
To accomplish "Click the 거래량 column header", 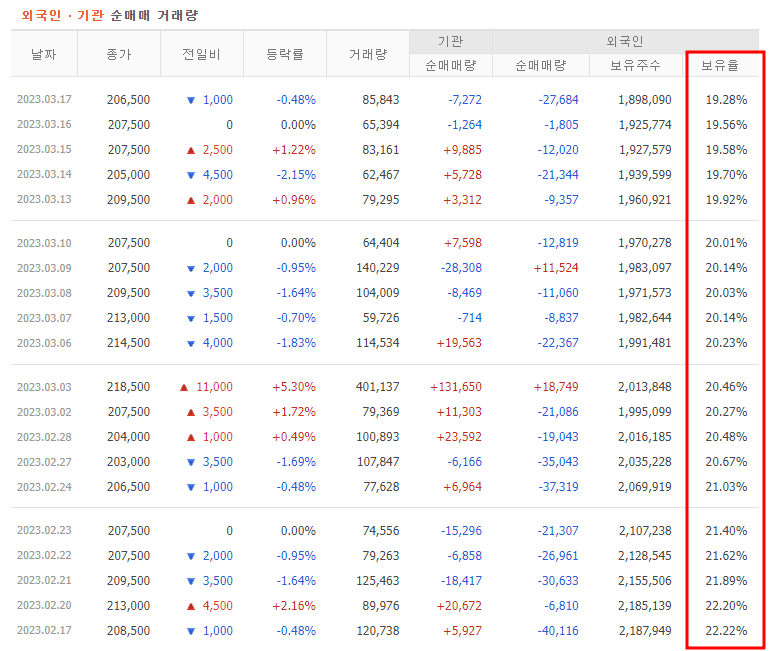I will [368, 54].
